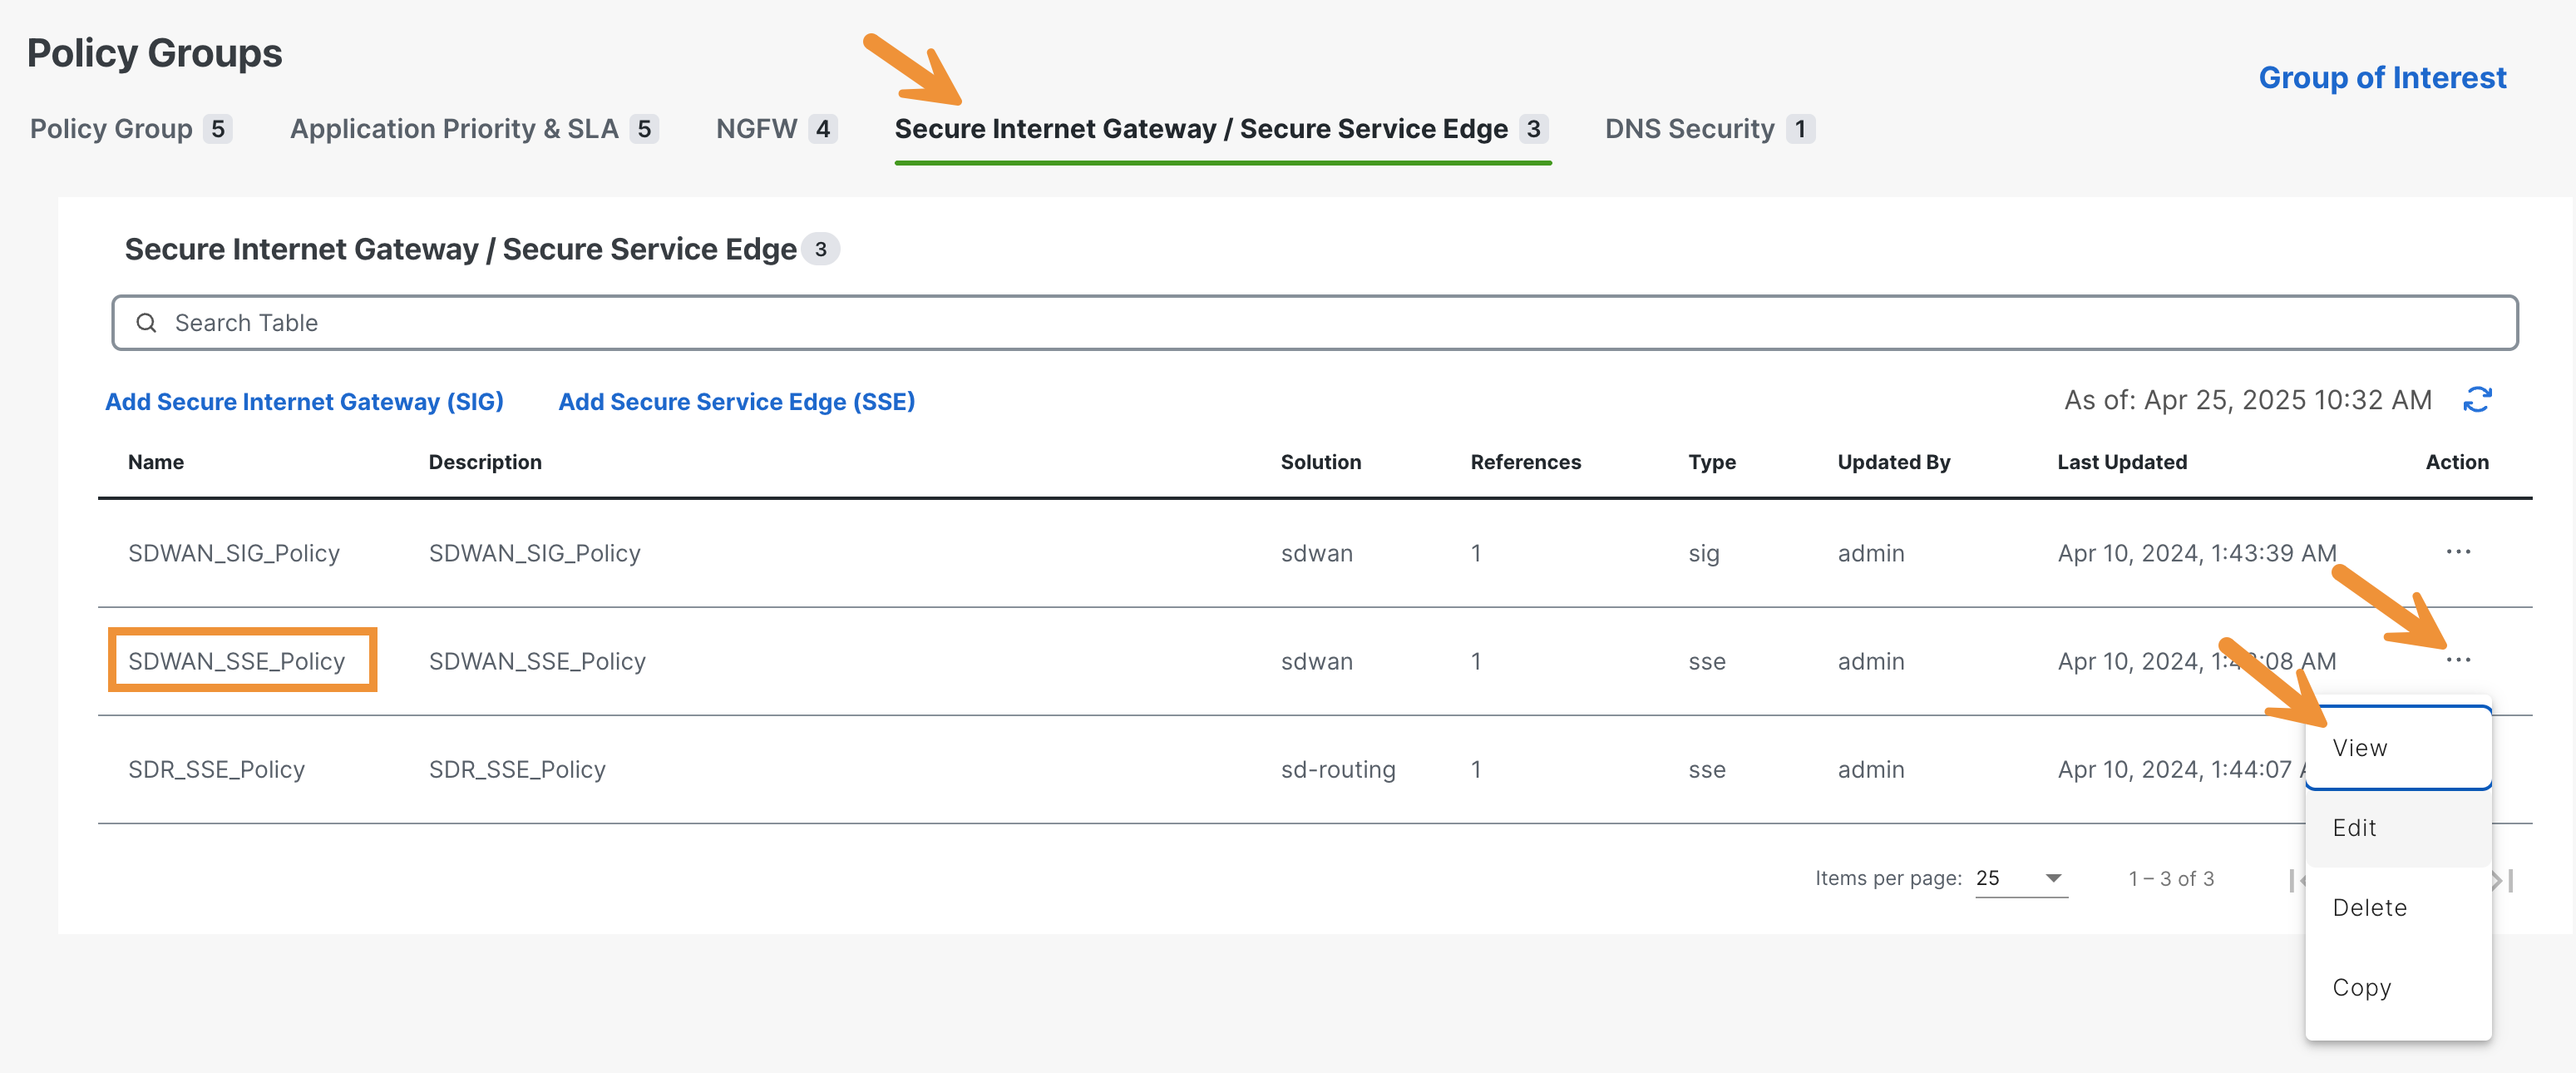The height and width of the screenshot is (1073, 2576).
Task: Open action menu for SDWAN_SIG_Policy row
Action: pos(2458,552)
